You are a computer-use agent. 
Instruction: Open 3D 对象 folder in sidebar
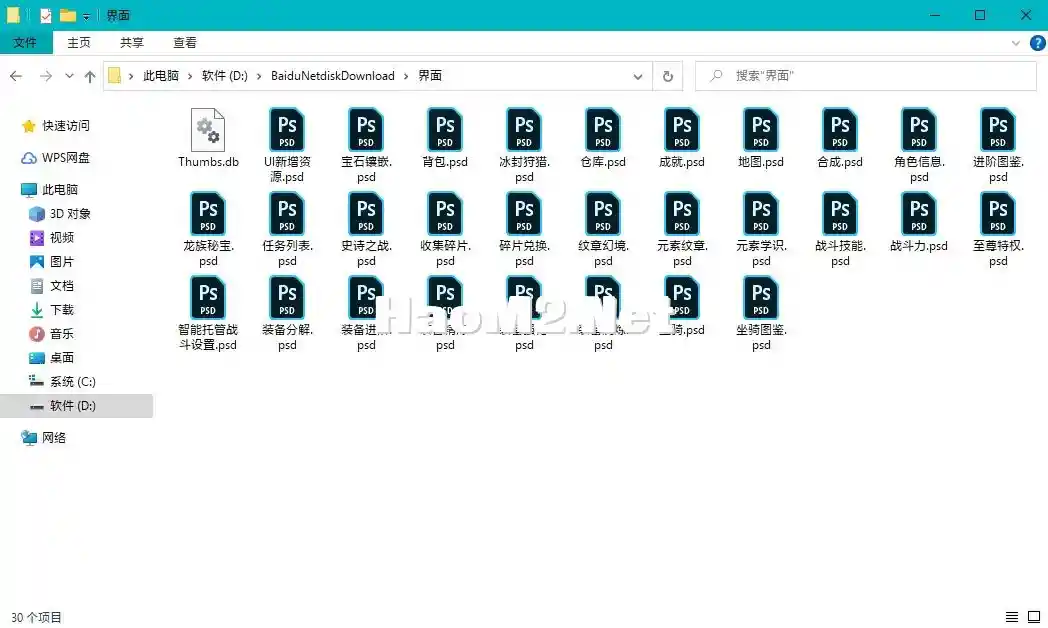[x=70, y=214]
